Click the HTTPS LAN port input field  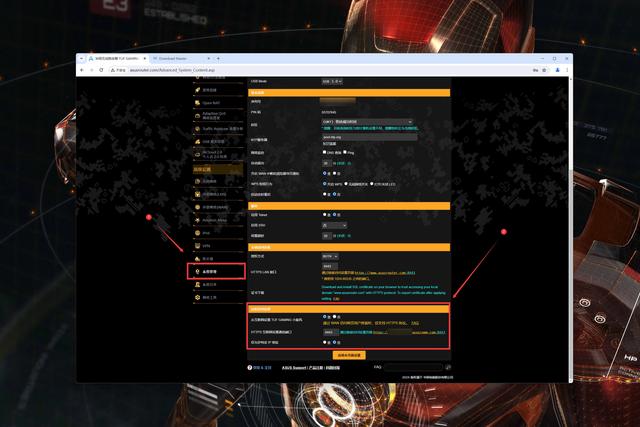click(329, 266)
